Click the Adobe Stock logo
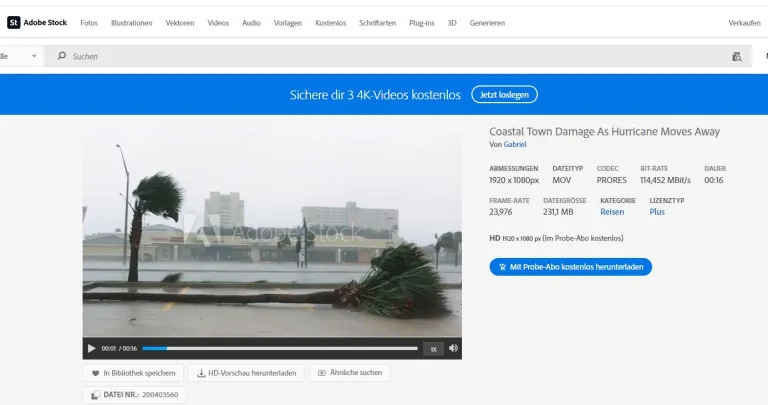Image resolution: width=768 pixels, height=405 pixels. tap(37, 23)
